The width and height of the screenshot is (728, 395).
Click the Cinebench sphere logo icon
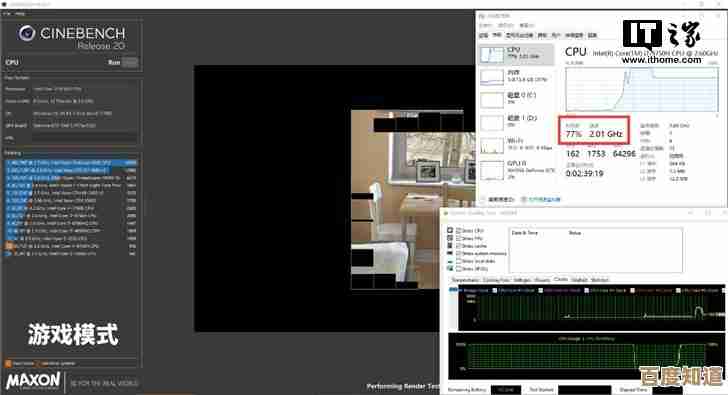pos(27,33)
